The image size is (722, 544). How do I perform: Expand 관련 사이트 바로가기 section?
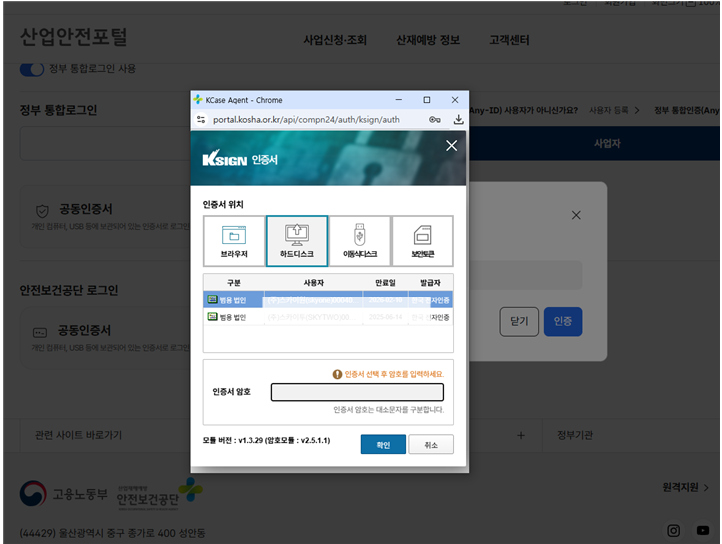[x=78, y=435]
